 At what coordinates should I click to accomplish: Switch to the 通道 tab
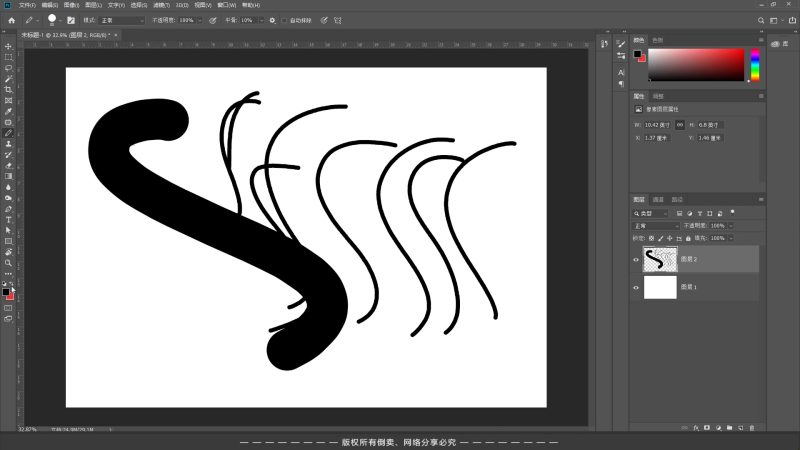[x=658, y=199]
